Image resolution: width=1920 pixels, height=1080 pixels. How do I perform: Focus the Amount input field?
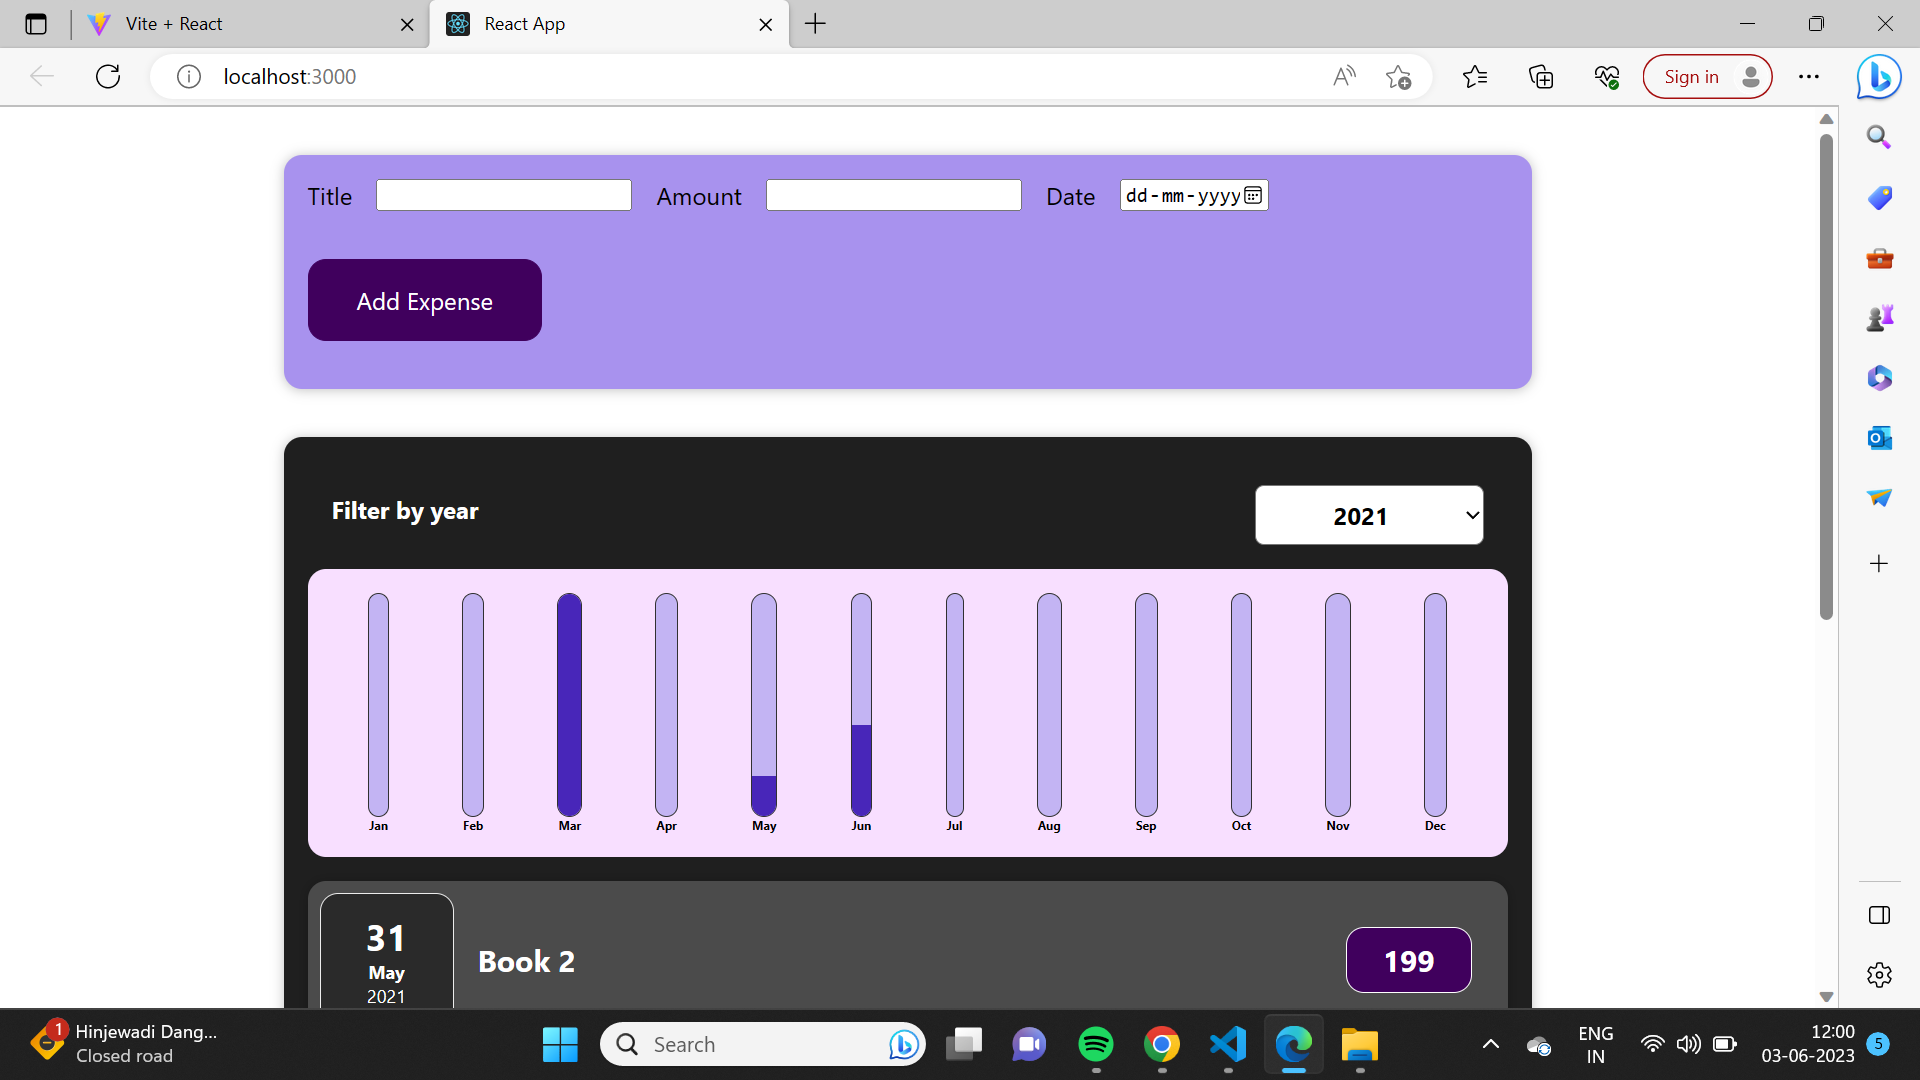[893, 195]
